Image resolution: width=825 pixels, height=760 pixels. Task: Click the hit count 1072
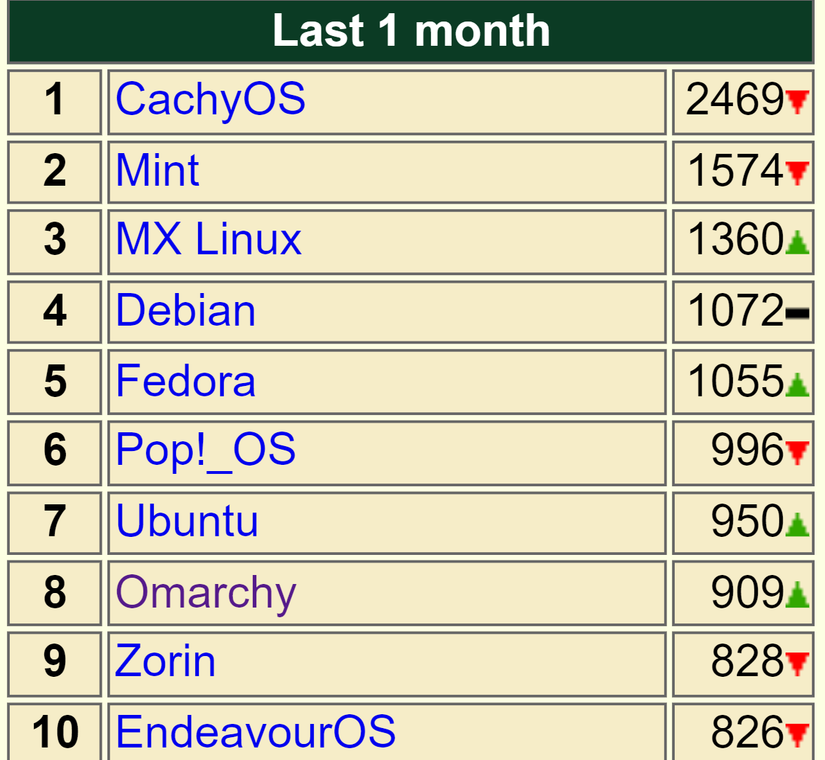click(736, 310)
